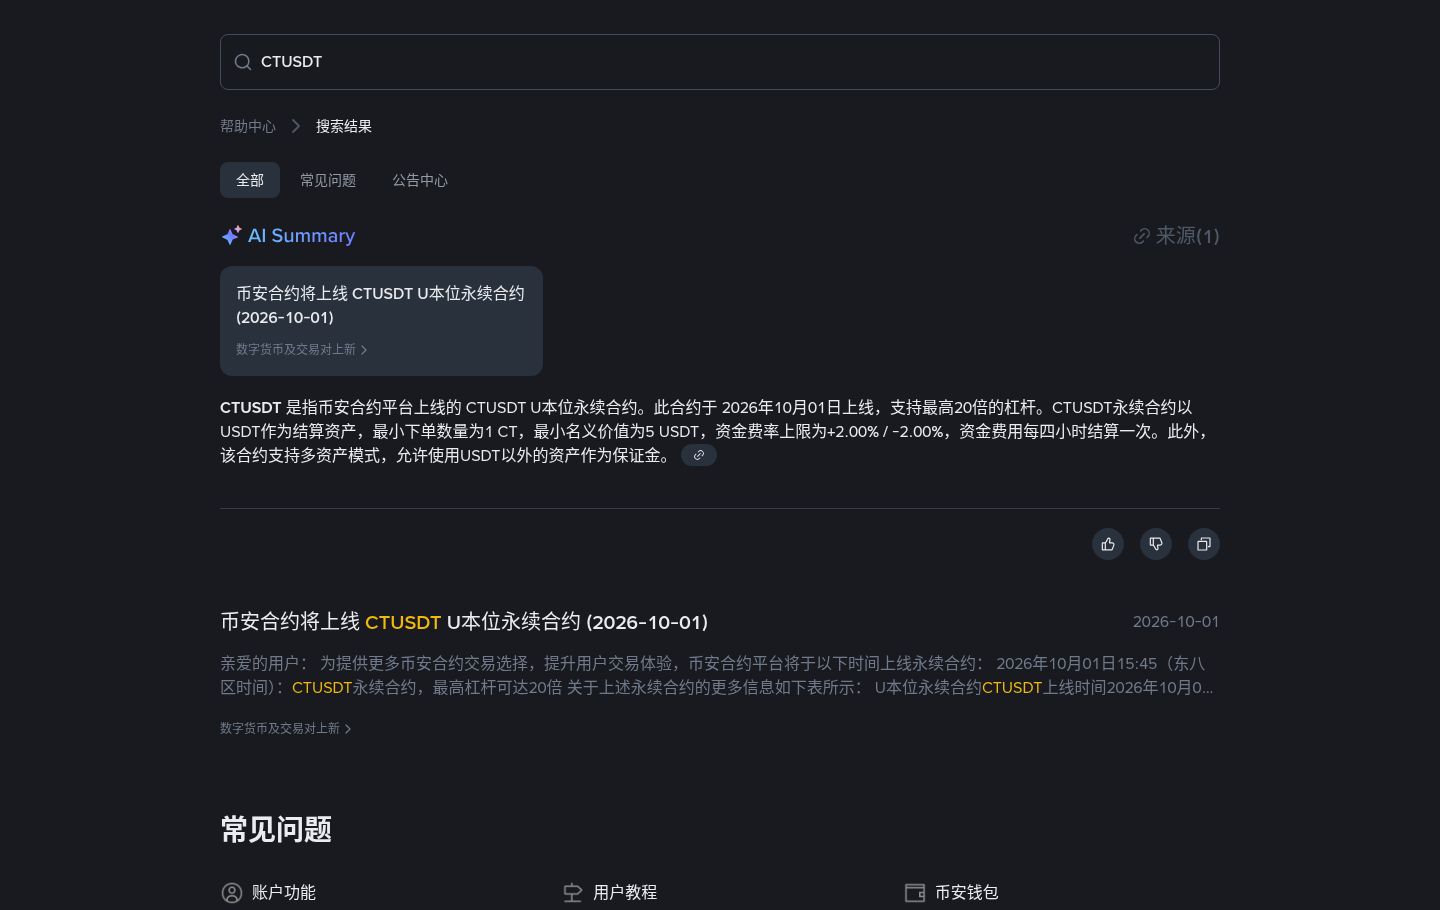The height and width of the screenshot is (910, 1440).
Task: Click the AI Summary sparkle icon
Action: [231, 235]
